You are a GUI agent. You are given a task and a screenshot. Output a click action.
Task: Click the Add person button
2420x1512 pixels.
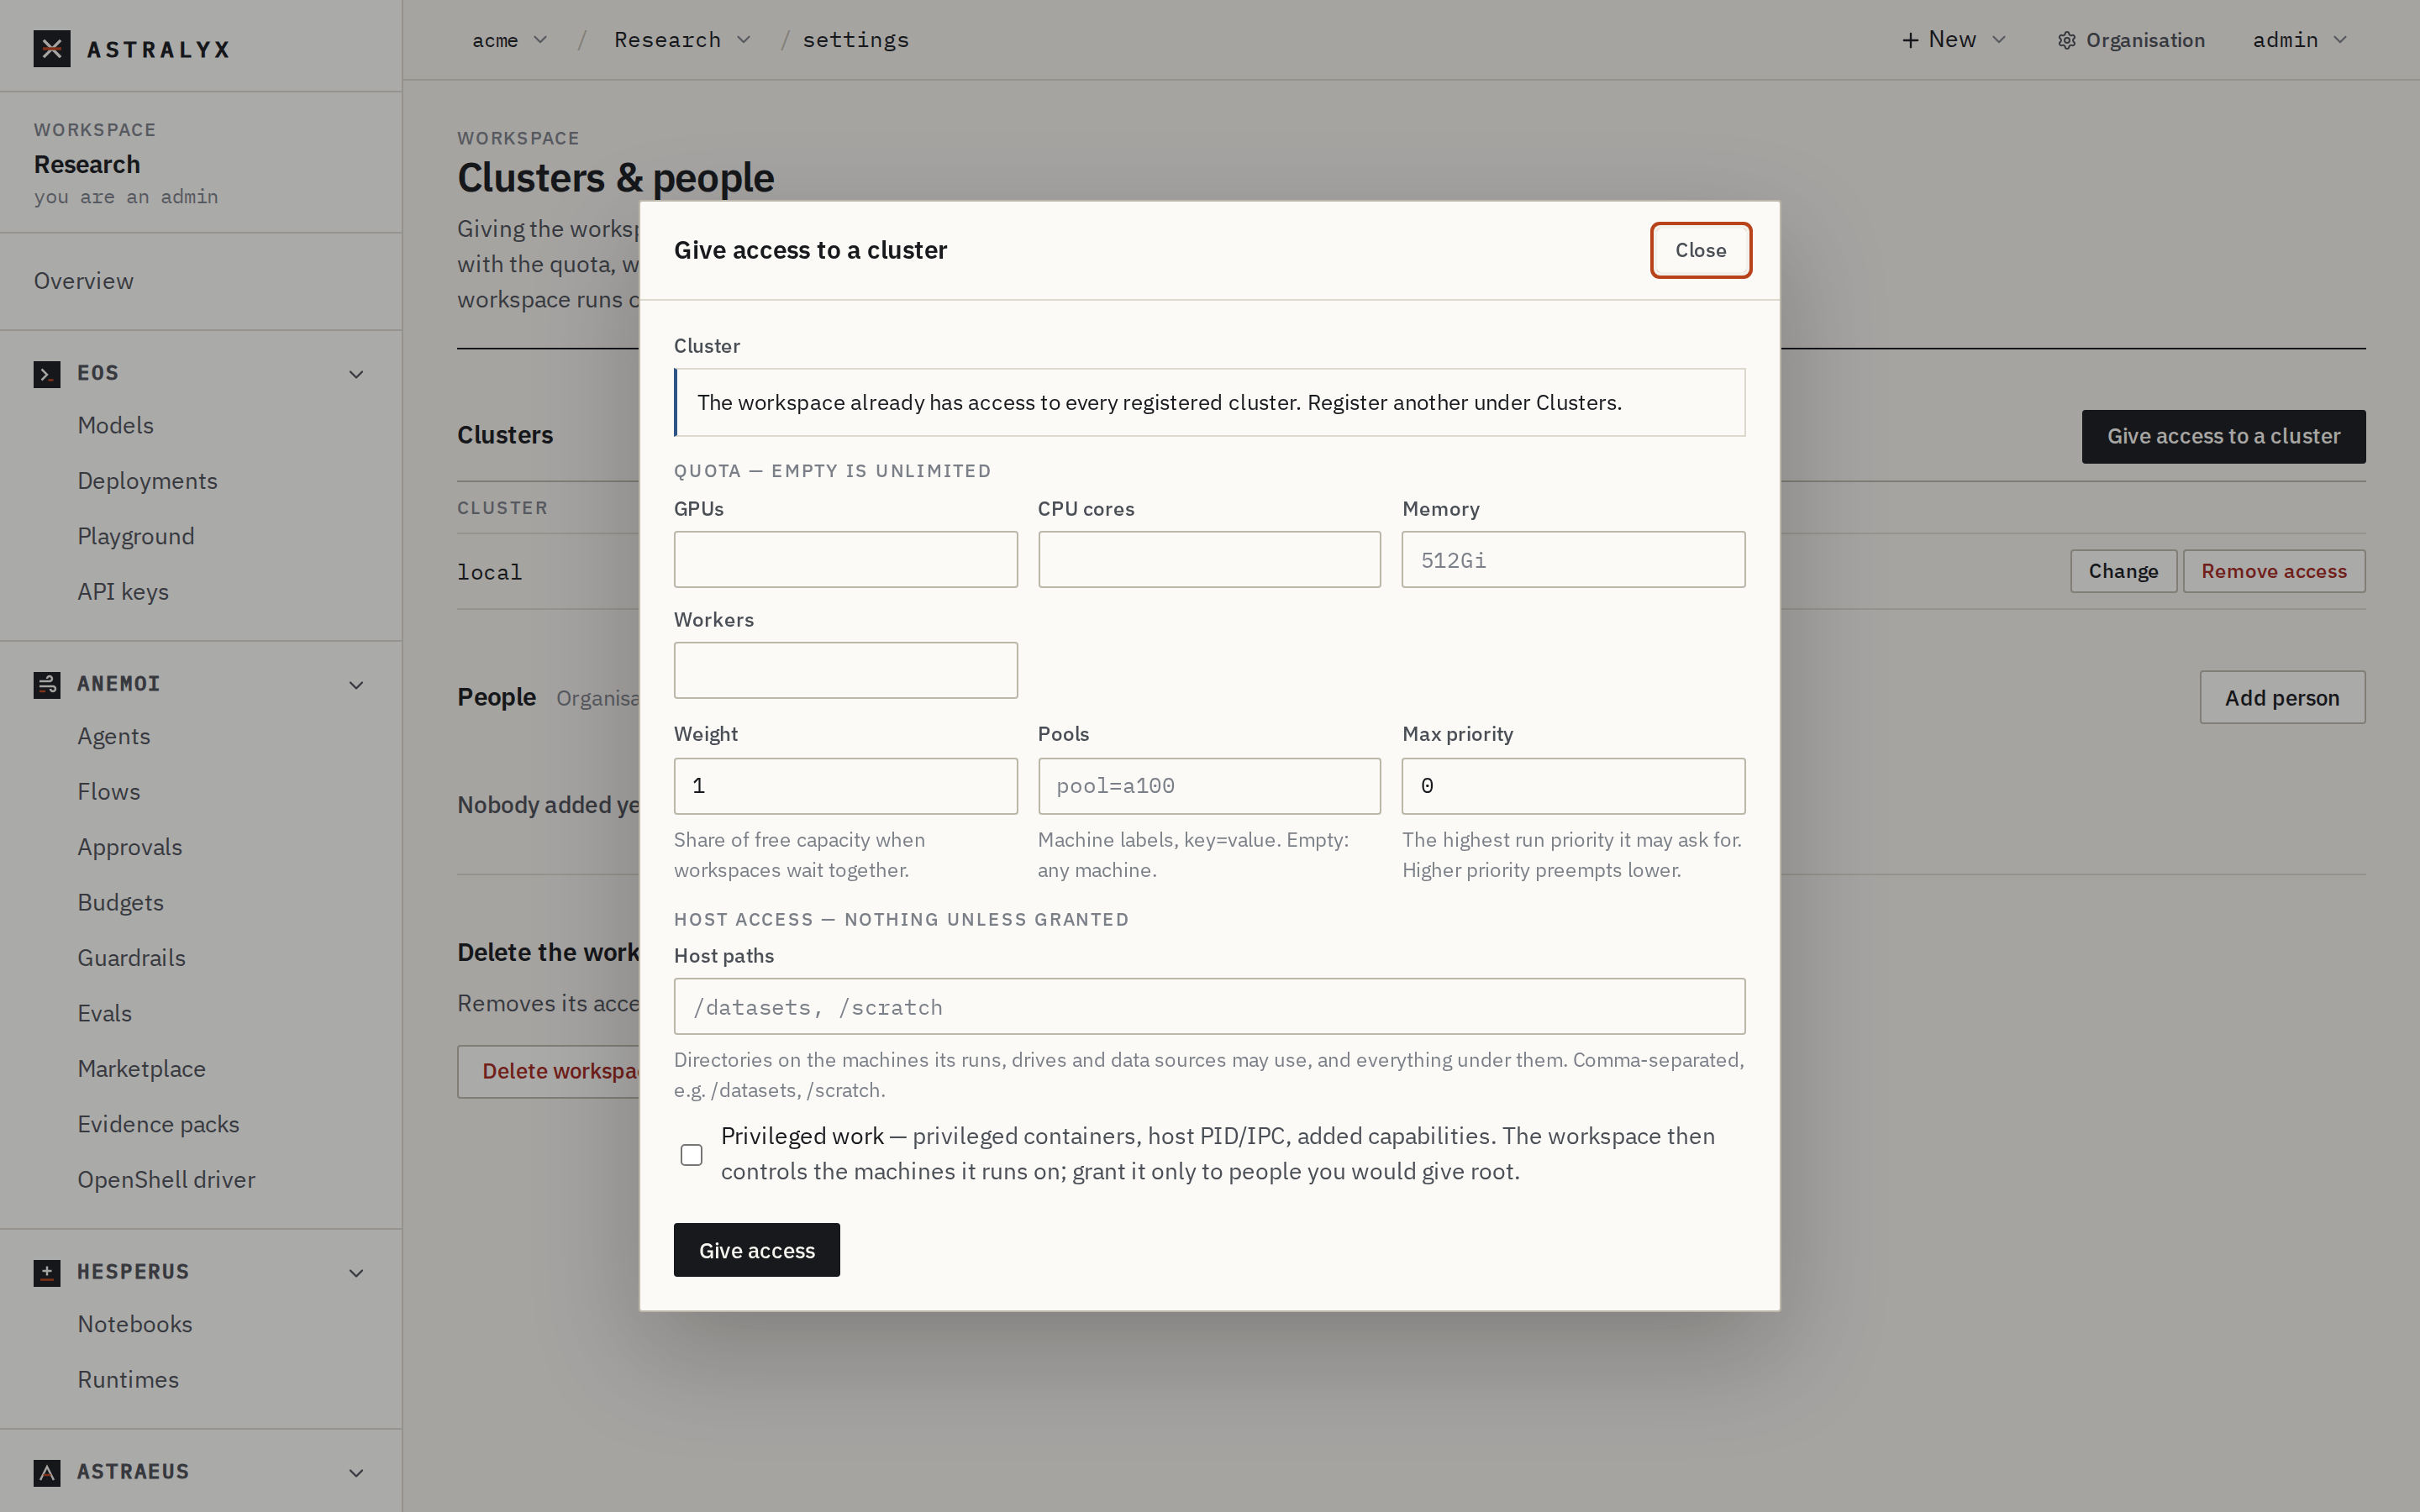[x=2282, y=698]
